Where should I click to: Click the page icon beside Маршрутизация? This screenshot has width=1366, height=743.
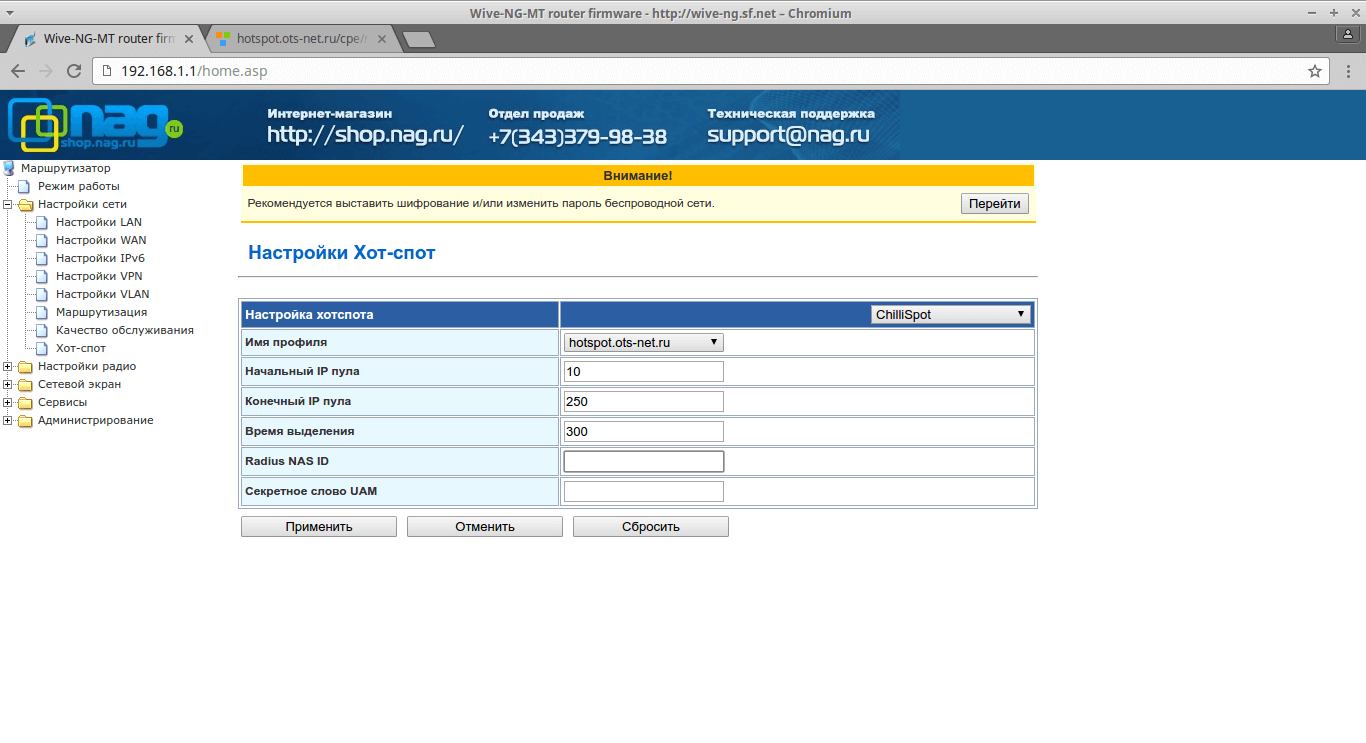(x=42, y=312)
